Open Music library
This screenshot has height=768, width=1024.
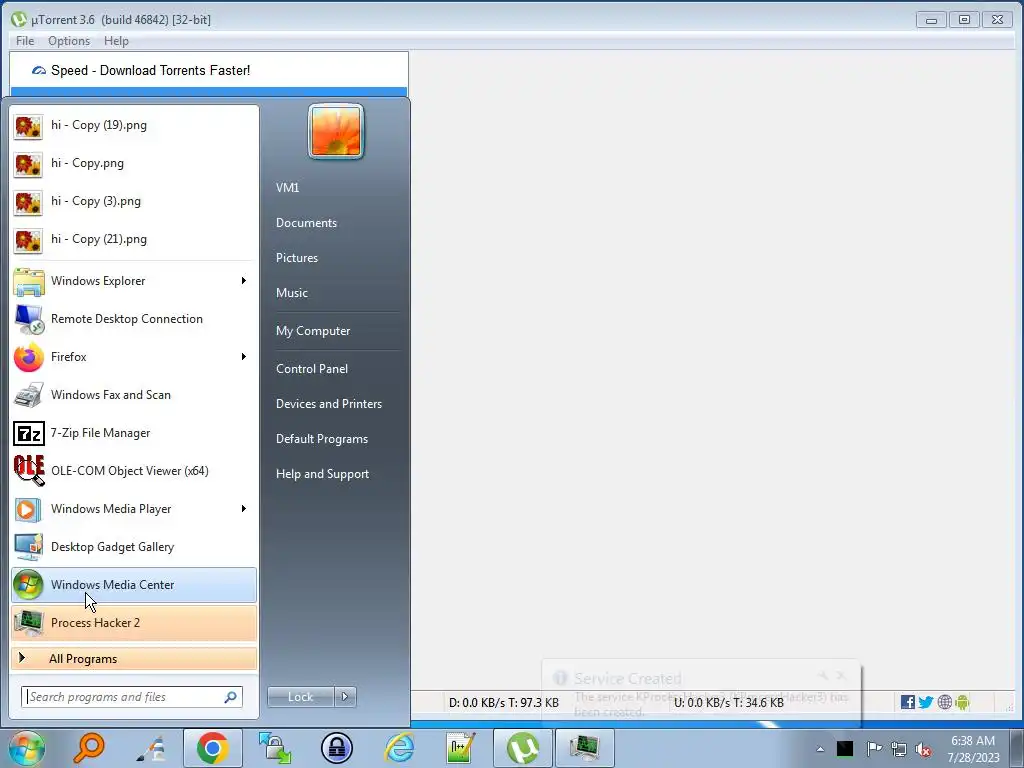click(291, 293)
